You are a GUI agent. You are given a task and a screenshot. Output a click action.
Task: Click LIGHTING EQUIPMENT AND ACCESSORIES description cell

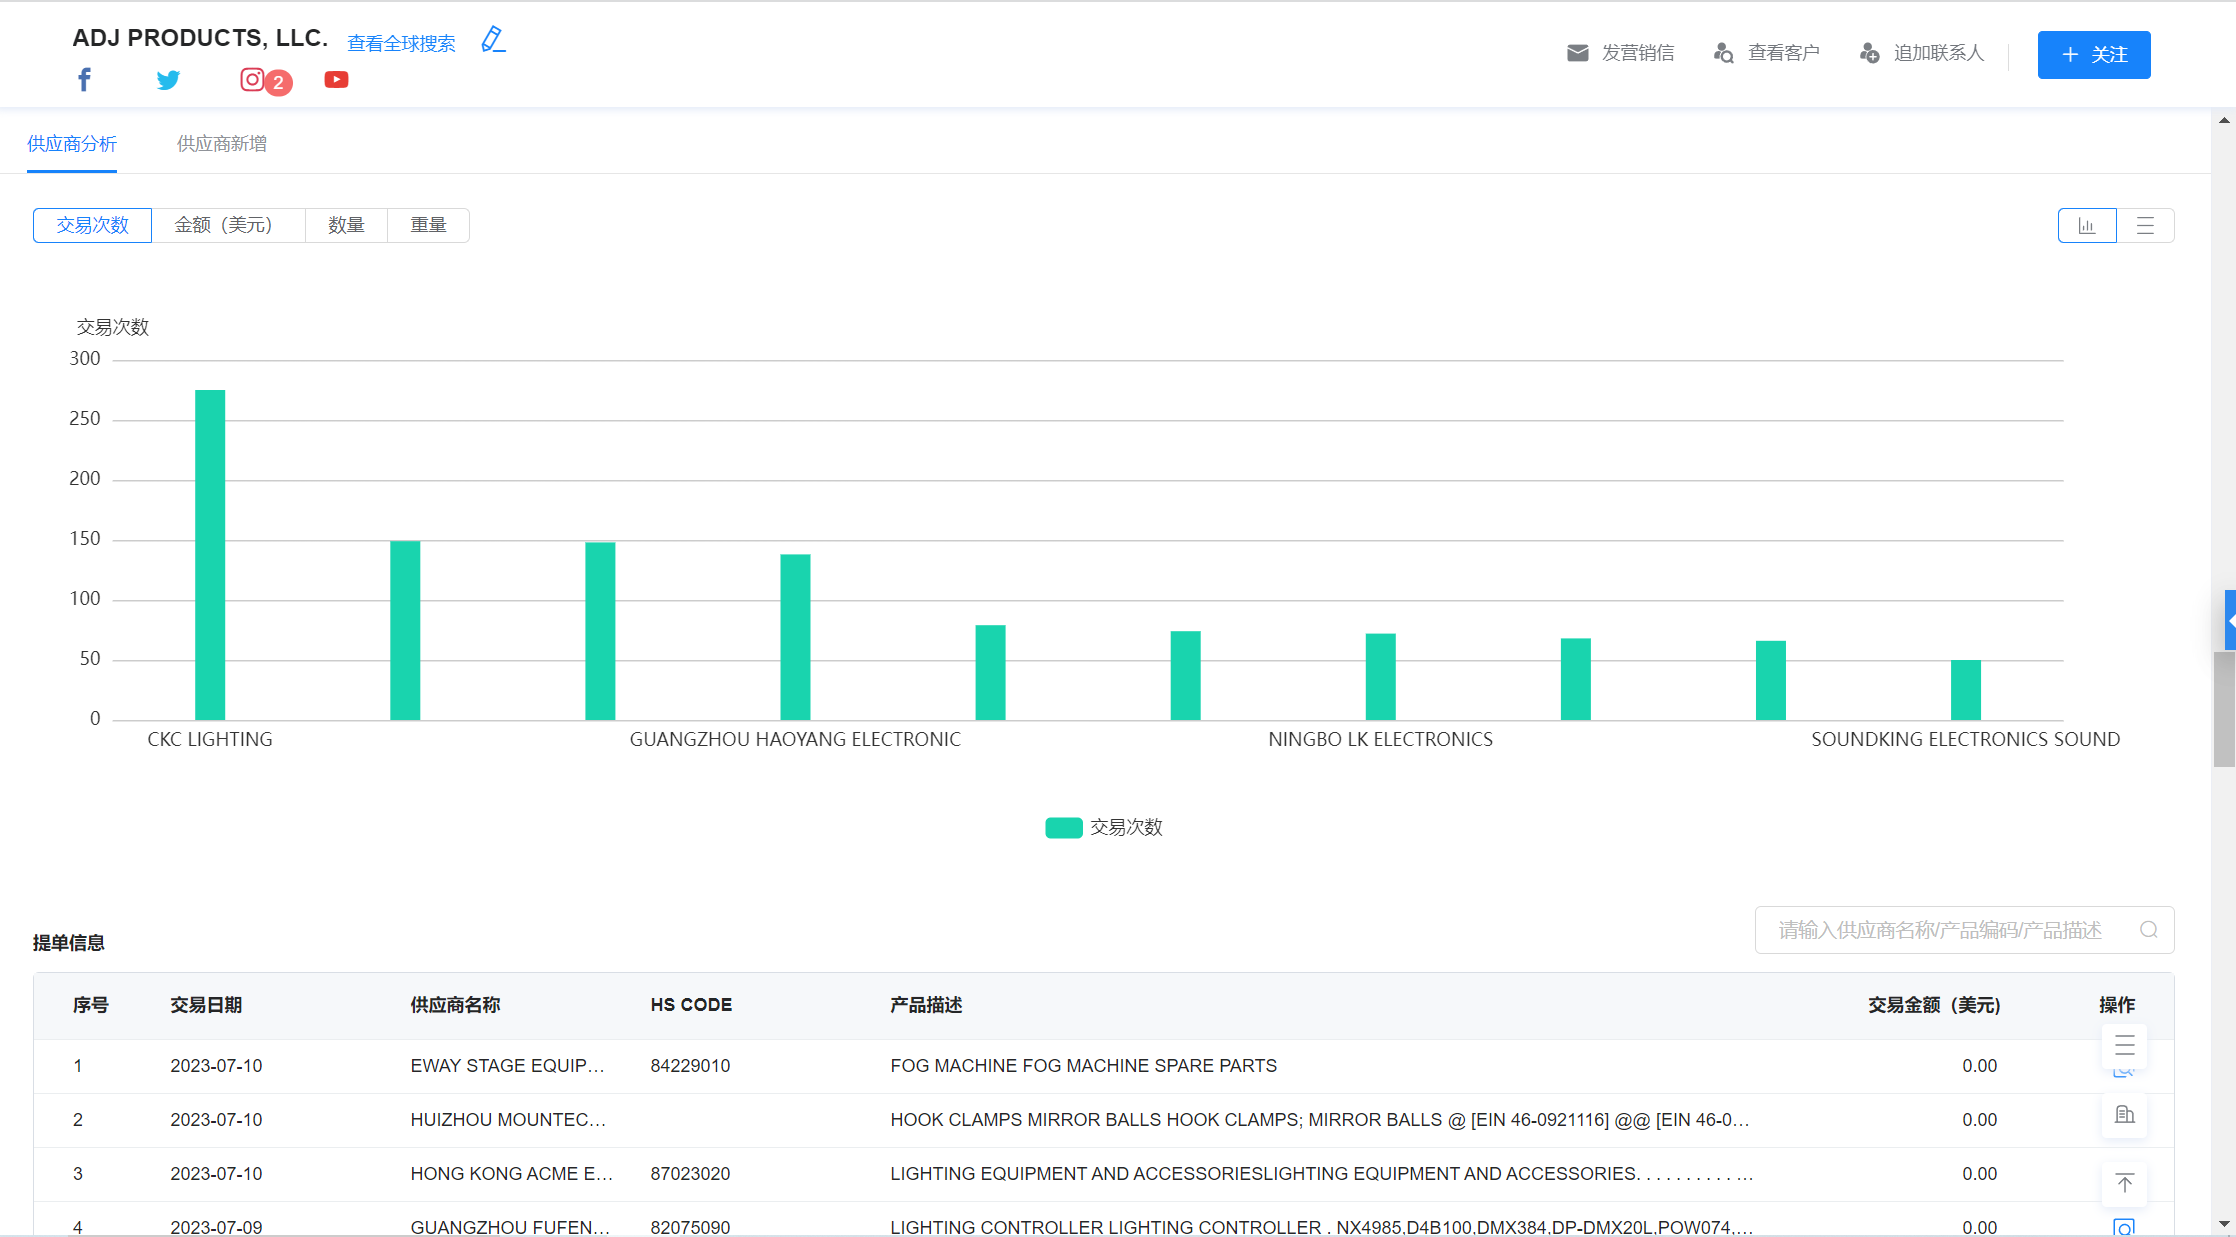coord(1322,1174)
